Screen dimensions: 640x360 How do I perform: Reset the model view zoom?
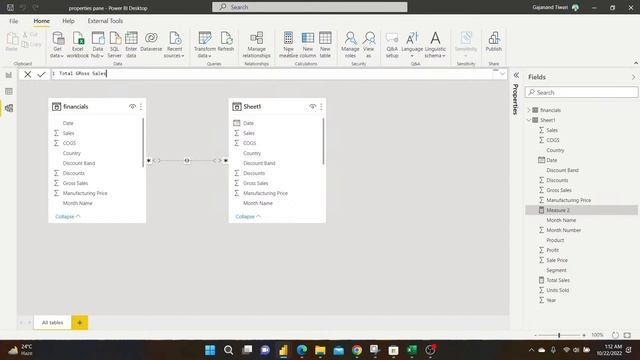pyautogui.click(x=615, y=335)
